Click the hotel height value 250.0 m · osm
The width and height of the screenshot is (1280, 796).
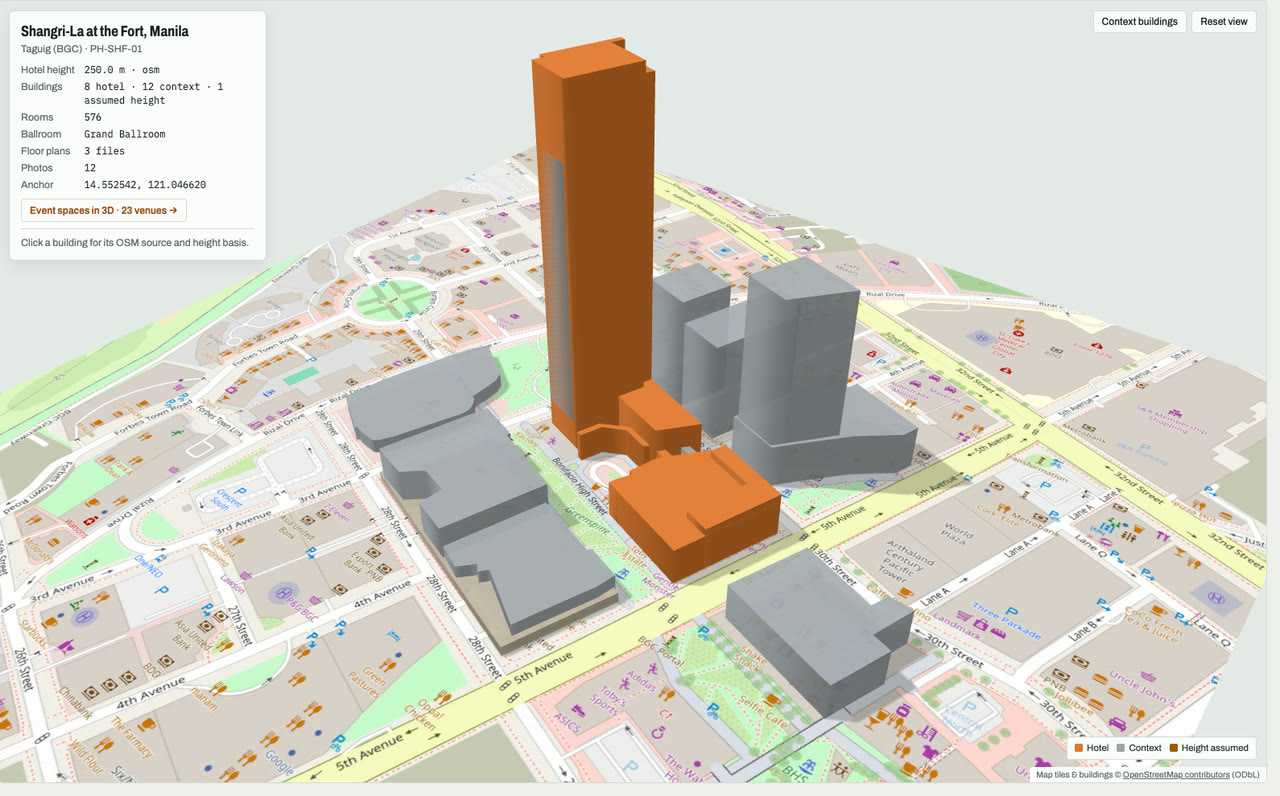[x=121, y=70]
